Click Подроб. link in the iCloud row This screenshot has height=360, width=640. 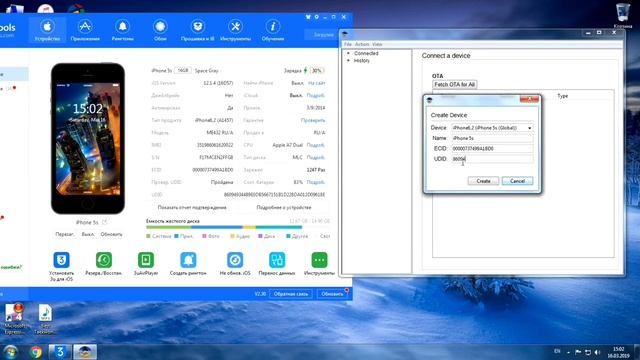316,96
